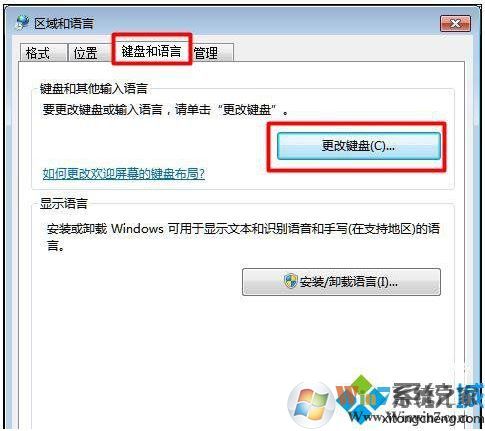485x431 pixels.
Task: Click the 显示语言 group label
Action: tap(64, 204)
